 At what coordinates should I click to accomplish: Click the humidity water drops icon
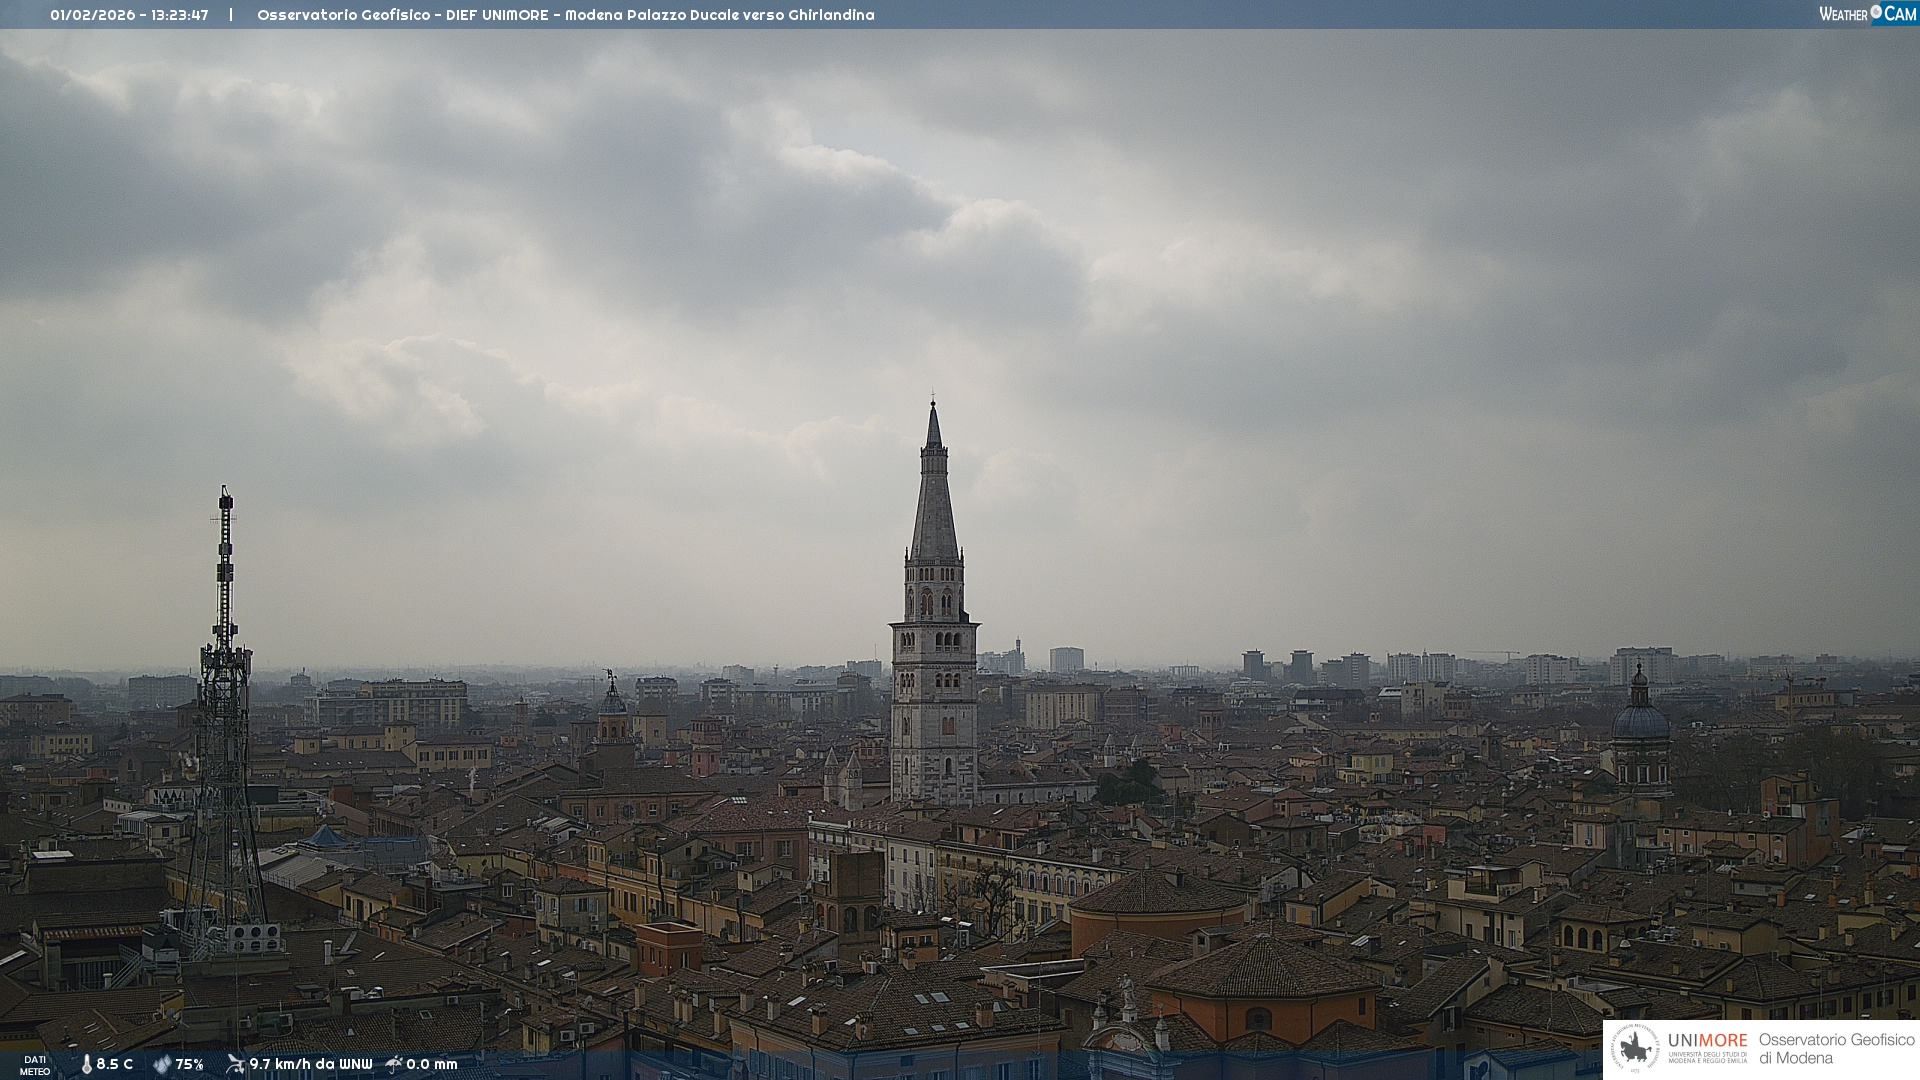tap(162, 1064)
